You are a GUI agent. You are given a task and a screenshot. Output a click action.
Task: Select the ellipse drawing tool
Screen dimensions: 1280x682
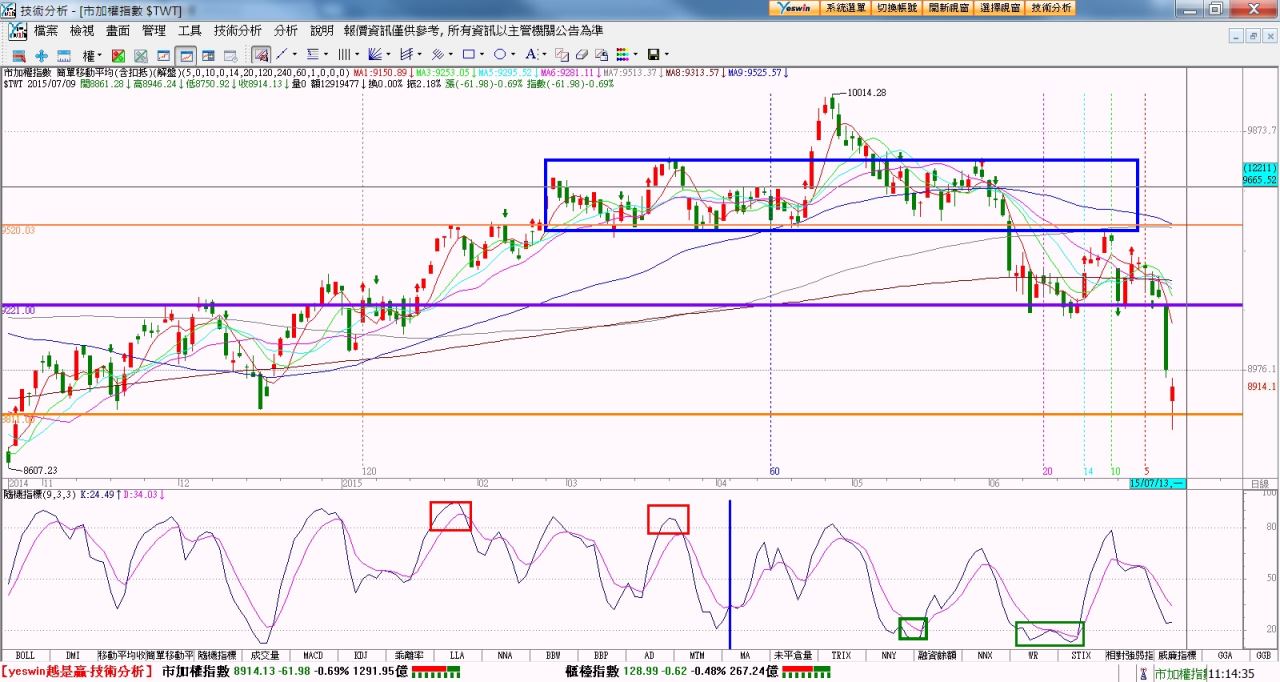tap(499, 54)
